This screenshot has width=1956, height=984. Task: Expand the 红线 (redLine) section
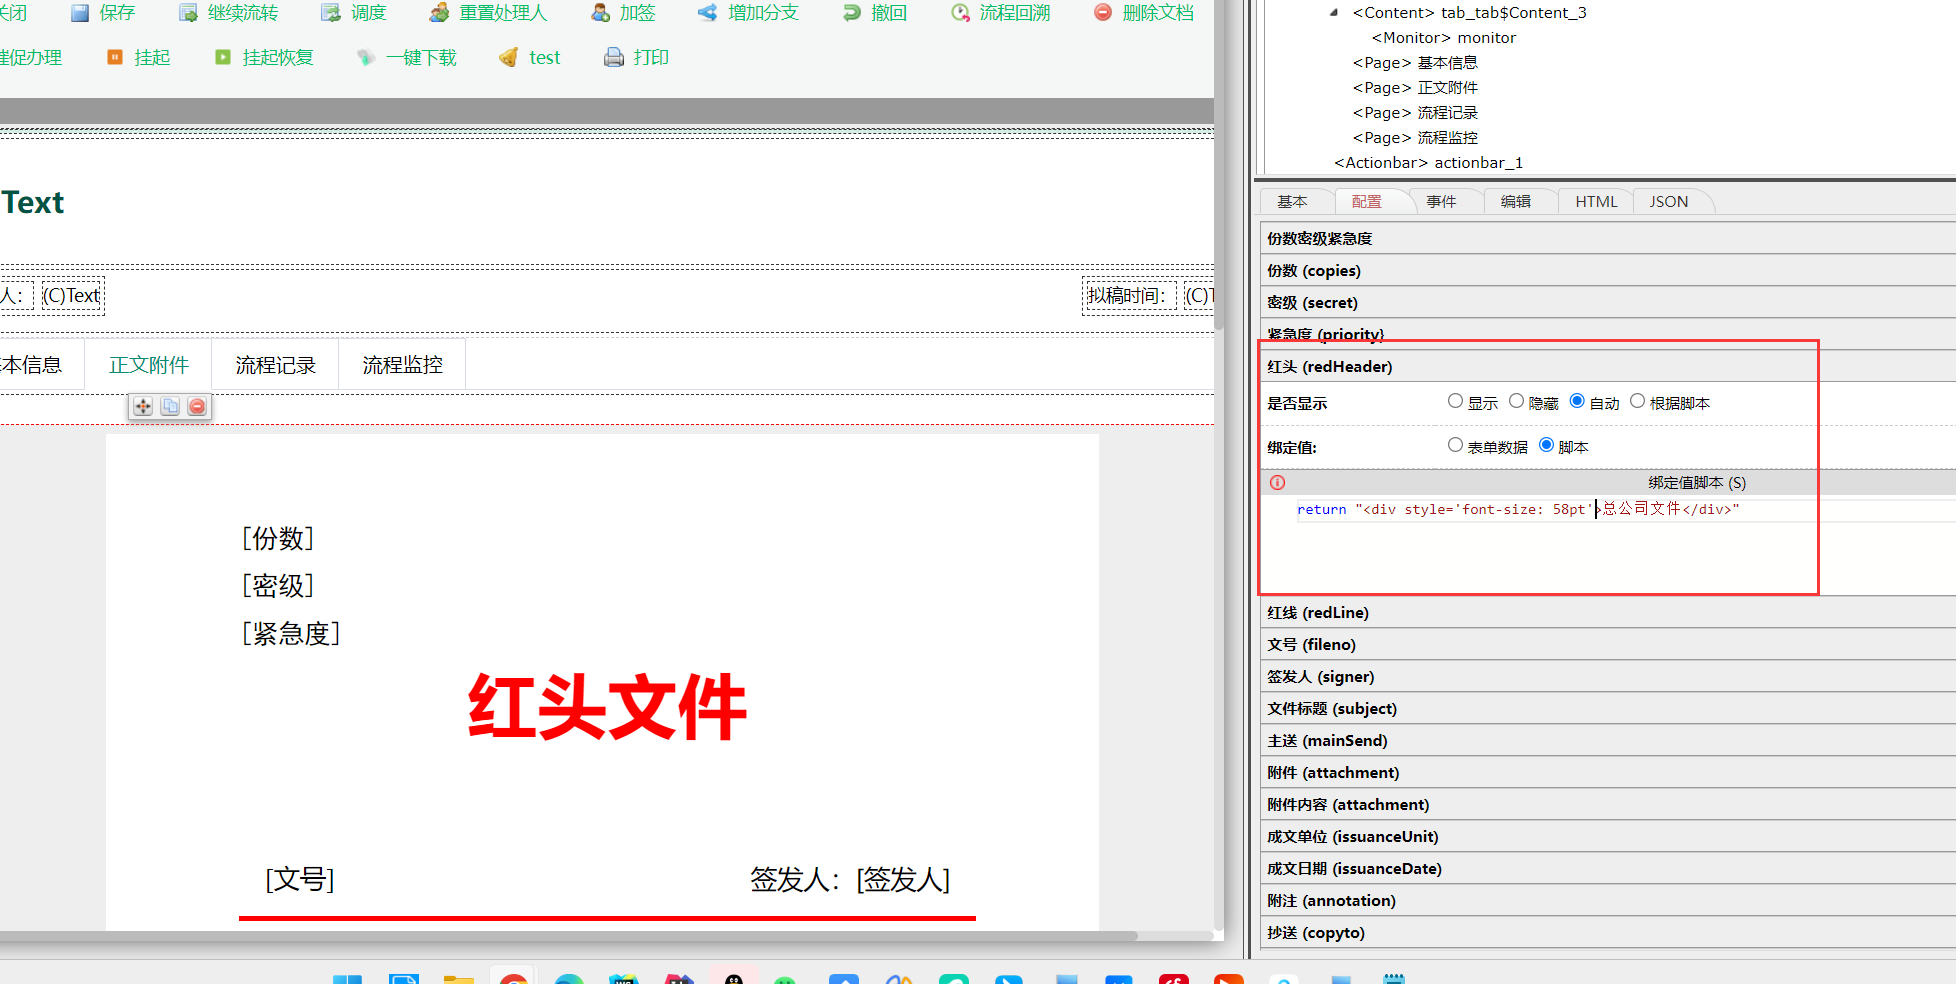(x=1317, y=613)
